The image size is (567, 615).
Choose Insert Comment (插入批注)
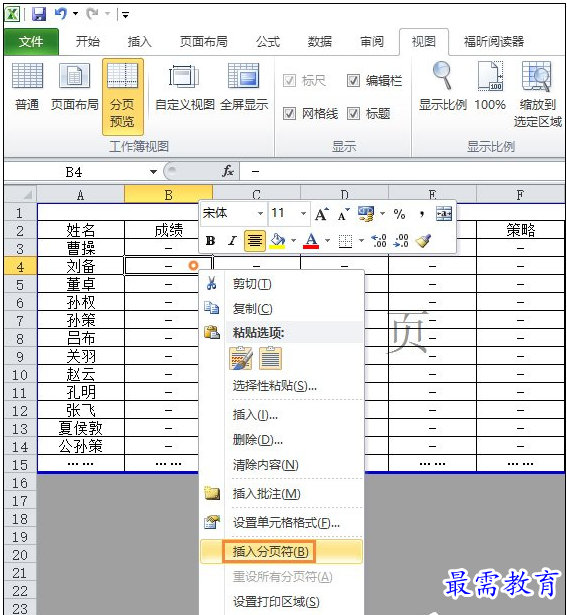tap(282, 494)
